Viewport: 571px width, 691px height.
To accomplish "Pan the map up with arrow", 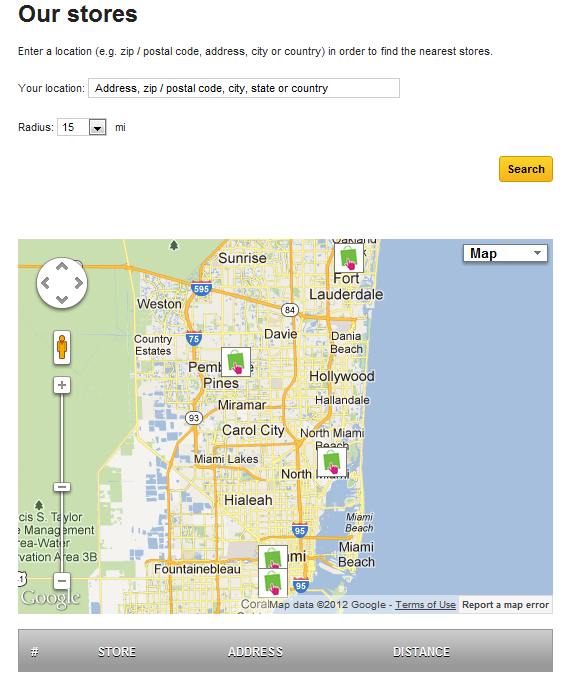I will click(62, 266).
